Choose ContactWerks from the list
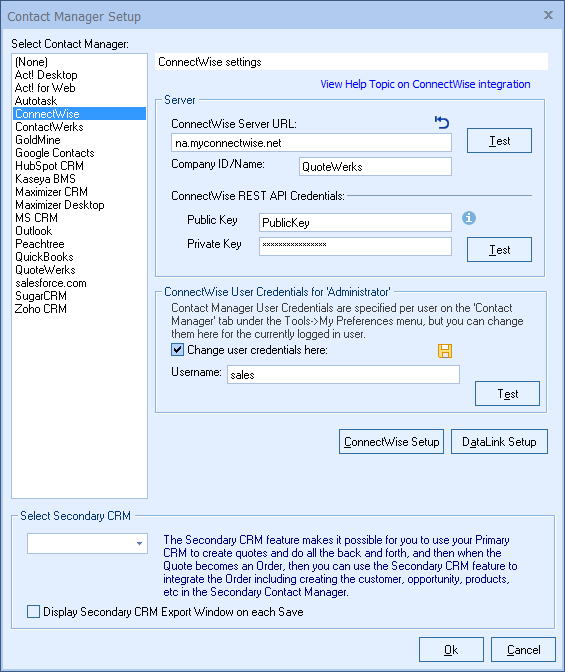This screenshot has height=672, width=565. tap(79, 127)
